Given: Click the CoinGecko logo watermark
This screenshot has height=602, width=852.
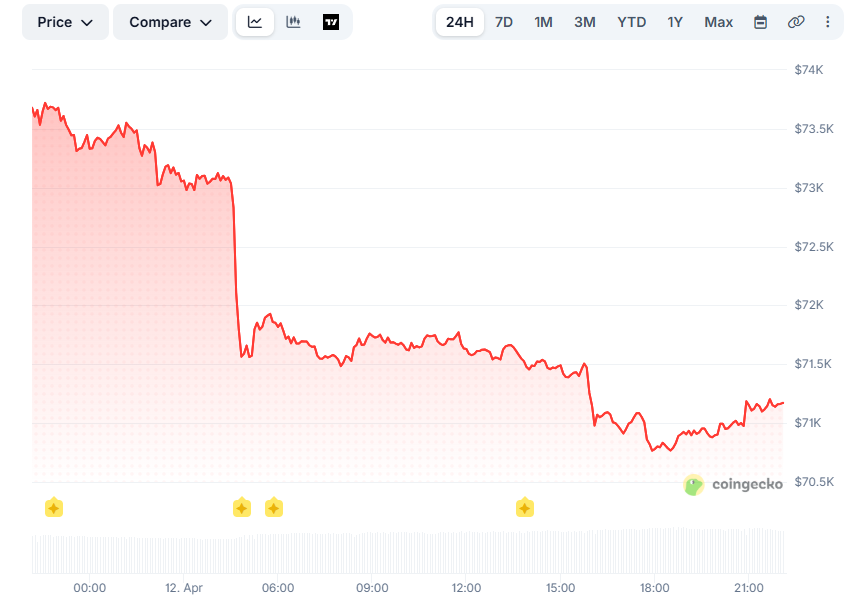Looking at the screenshot, I should [733, 485].
